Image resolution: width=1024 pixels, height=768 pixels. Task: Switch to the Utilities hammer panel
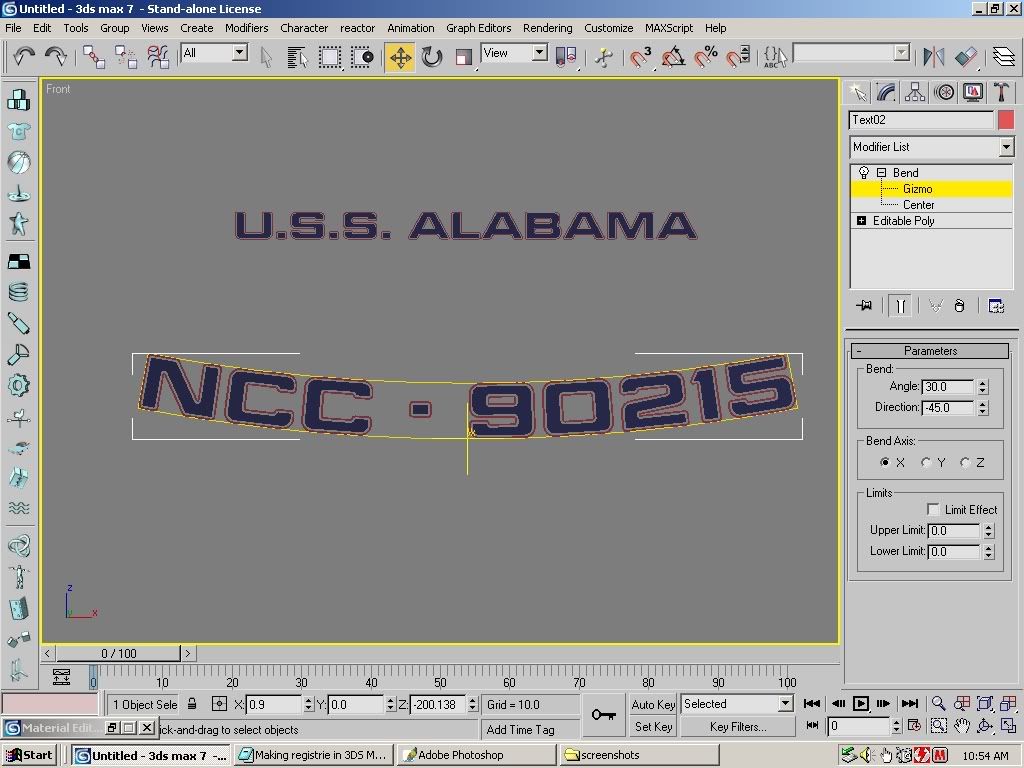click(x=1001, y=92)
